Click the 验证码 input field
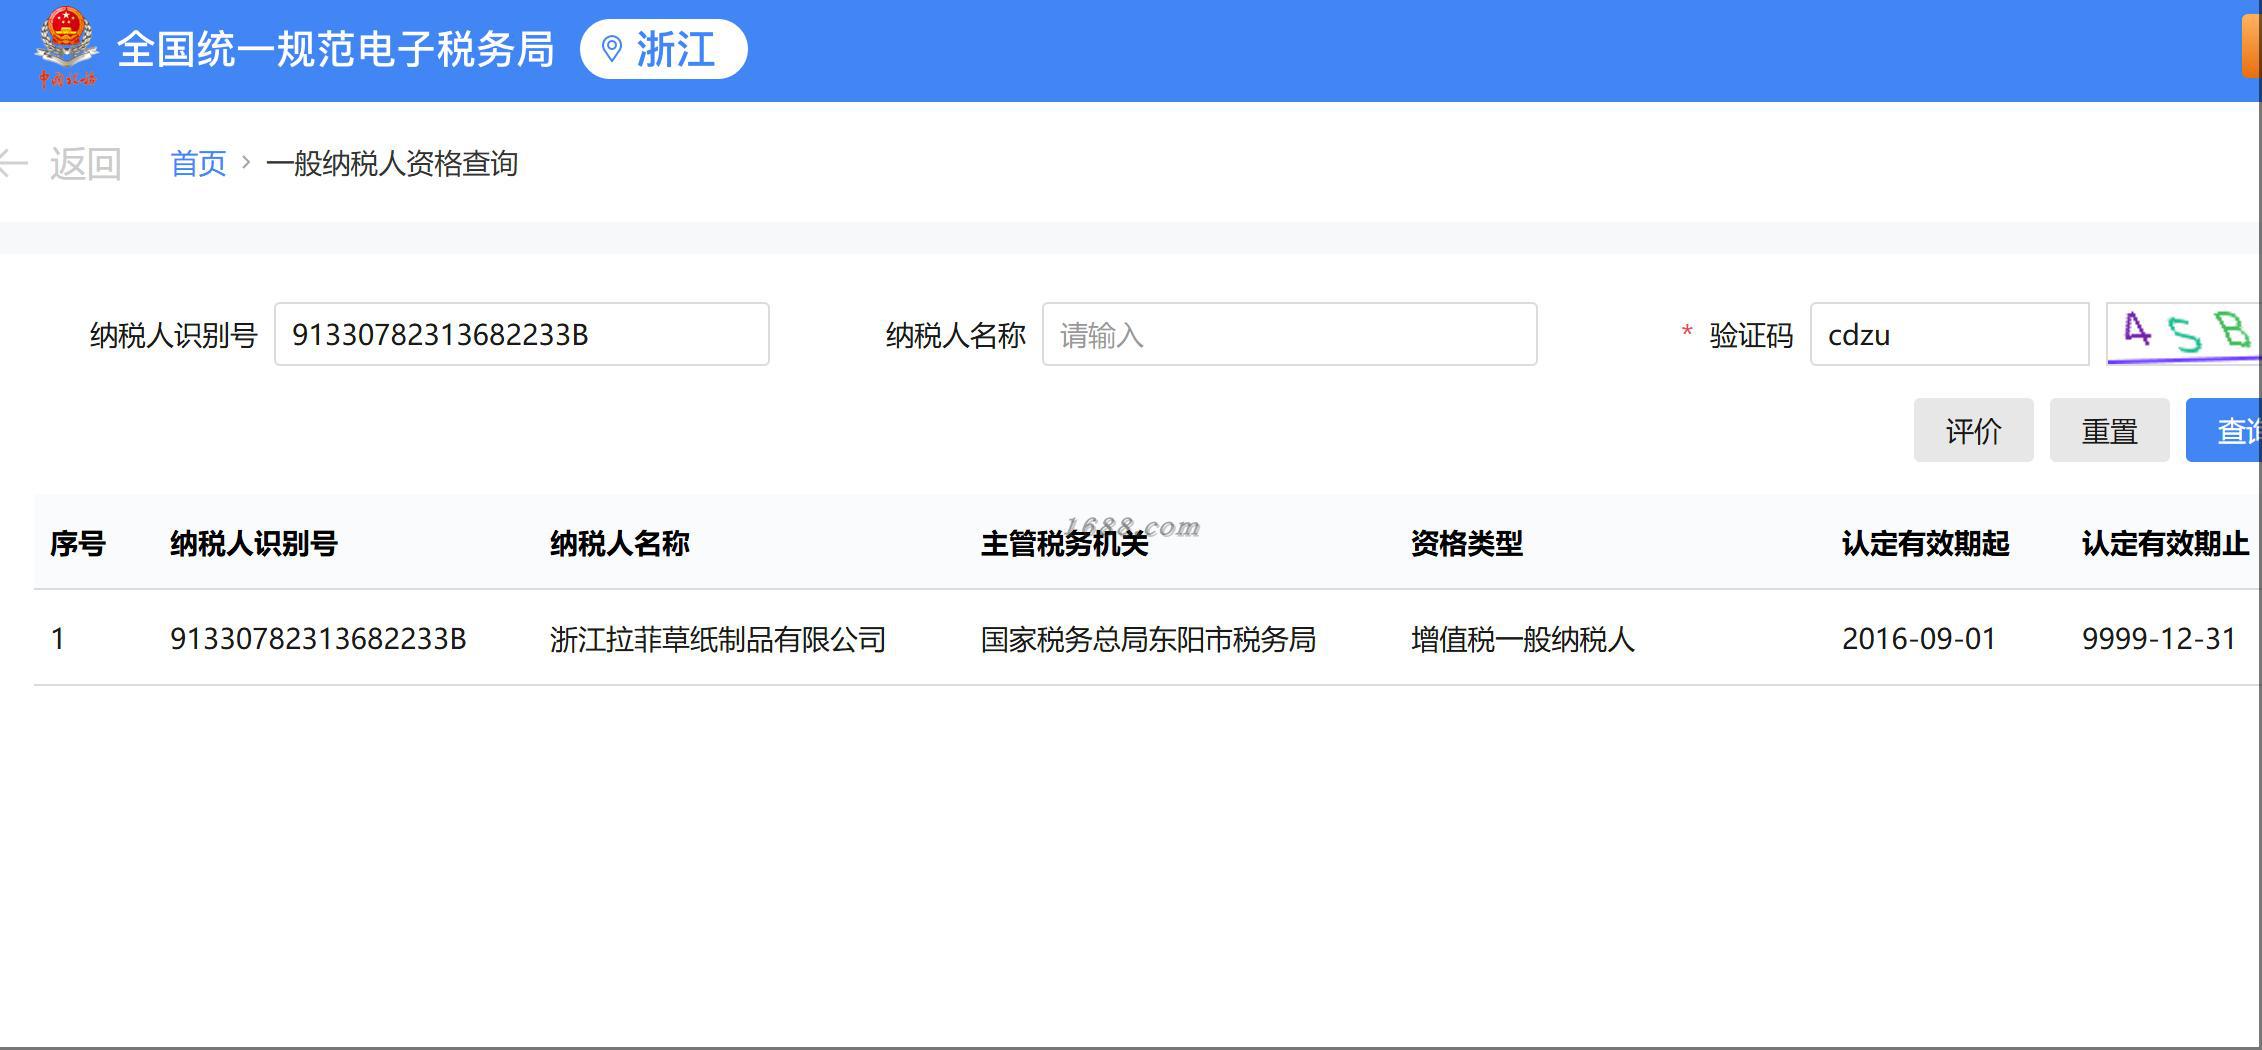This screenshot has height=1050, width=2262. pos(1949,334)
